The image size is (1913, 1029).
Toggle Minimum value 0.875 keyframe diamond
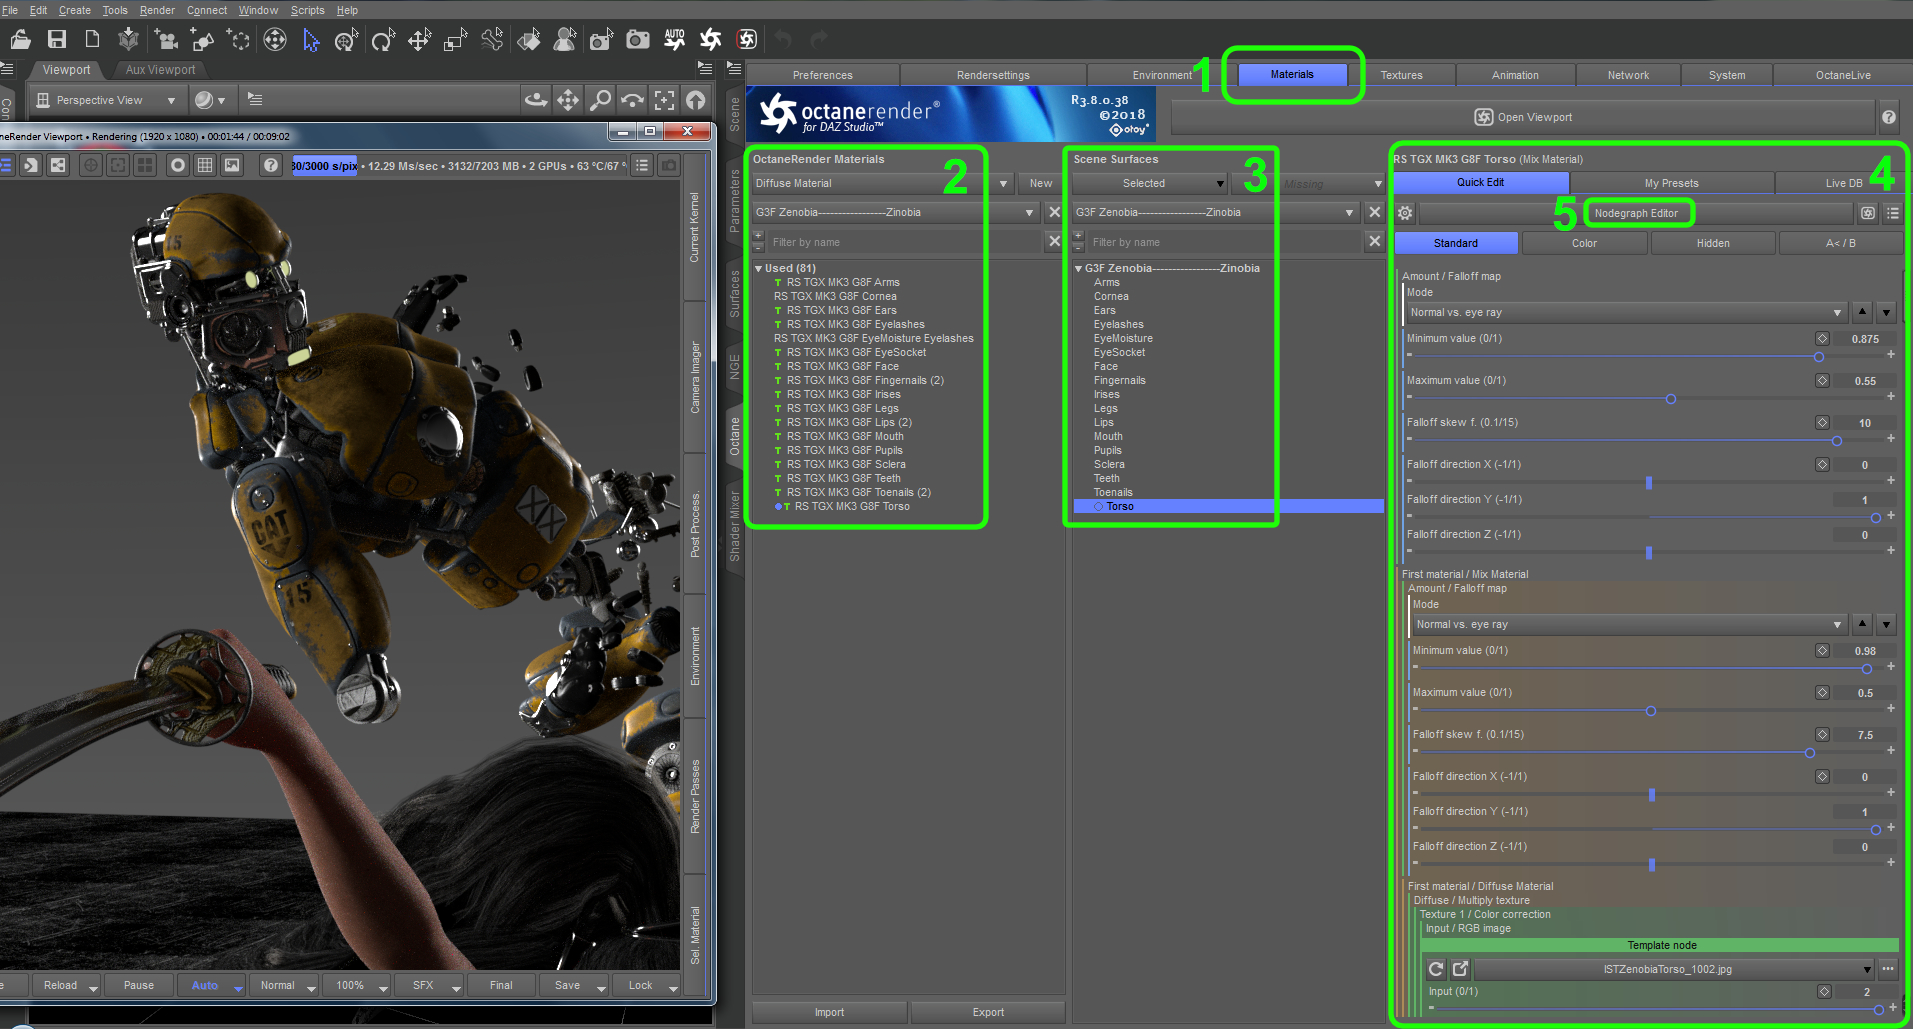tap(1822, 339)
